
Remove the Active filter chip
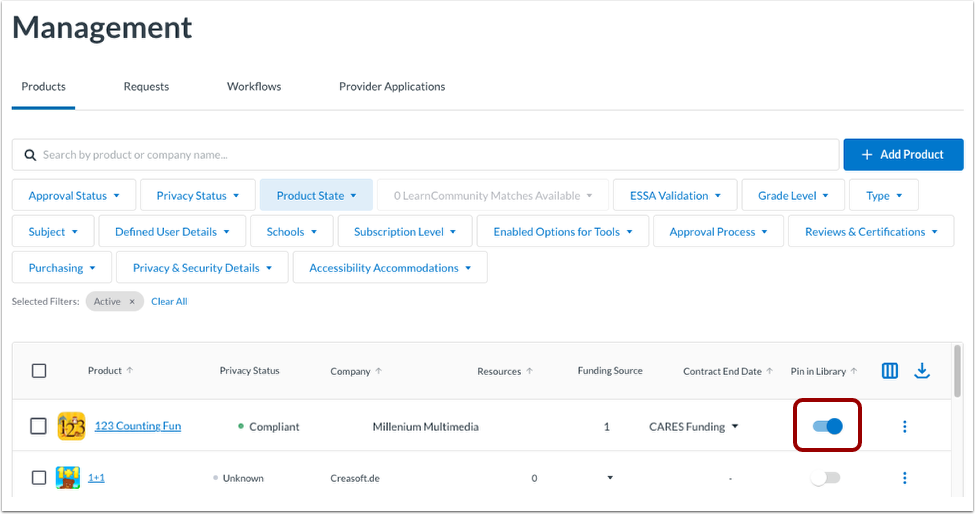[132, 301]
